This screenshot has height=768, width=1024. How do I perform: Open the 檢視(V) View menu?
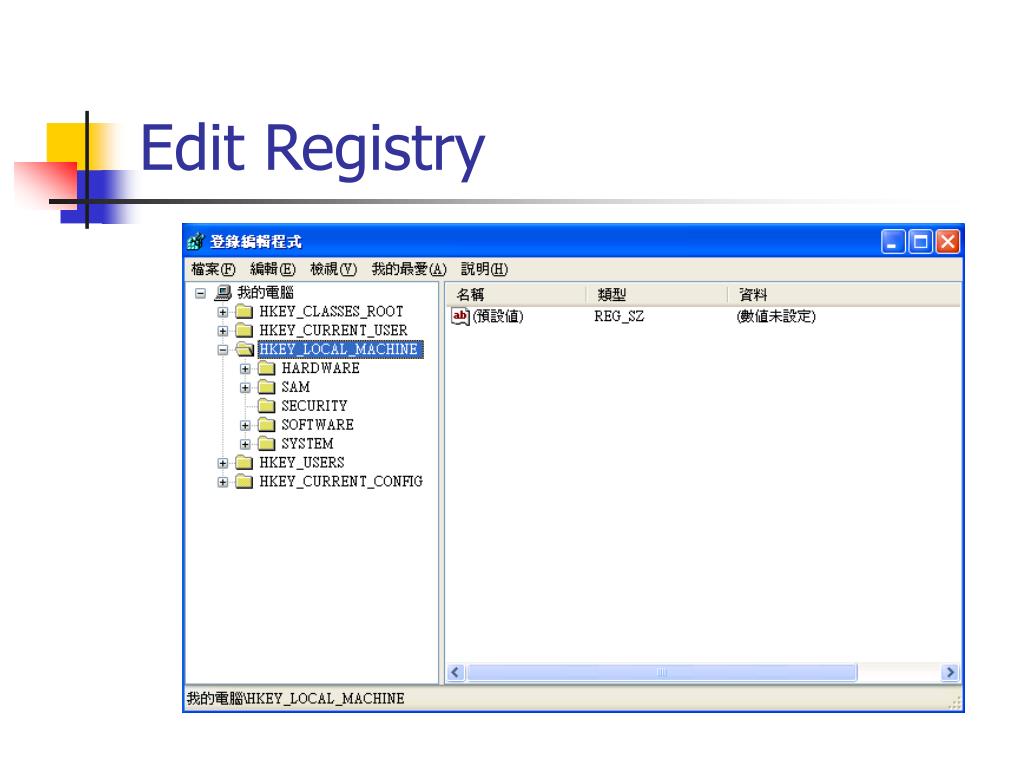(x=334, y=269)
